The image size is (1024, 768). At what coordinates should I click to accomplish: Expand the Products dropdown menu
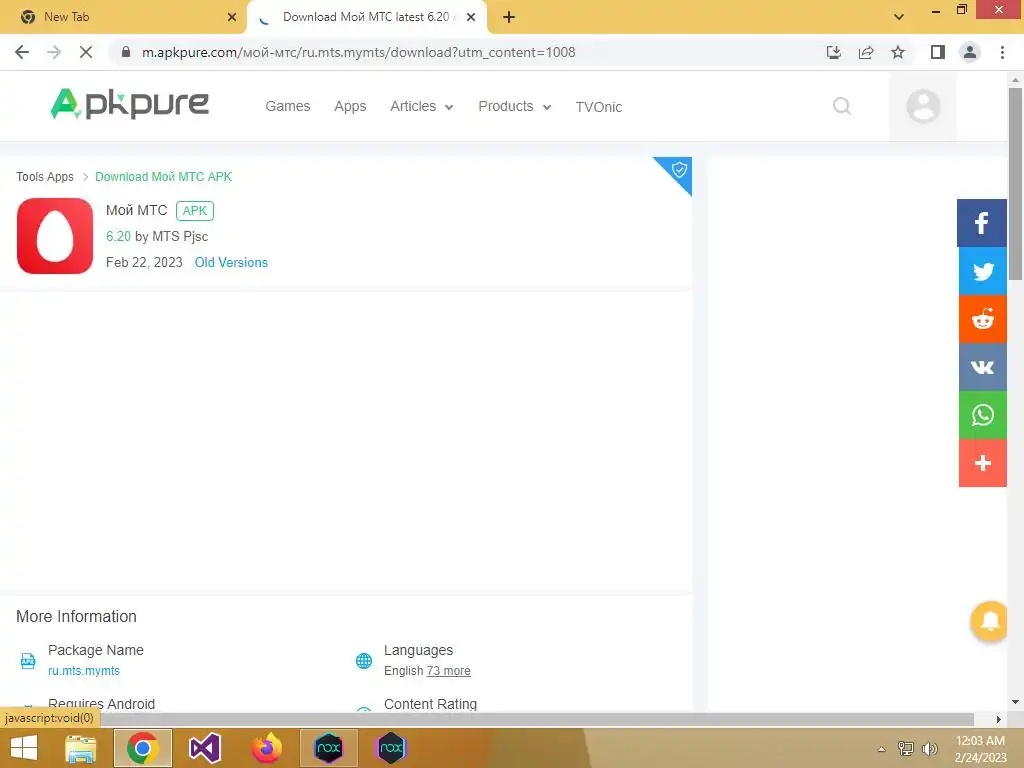515,106
